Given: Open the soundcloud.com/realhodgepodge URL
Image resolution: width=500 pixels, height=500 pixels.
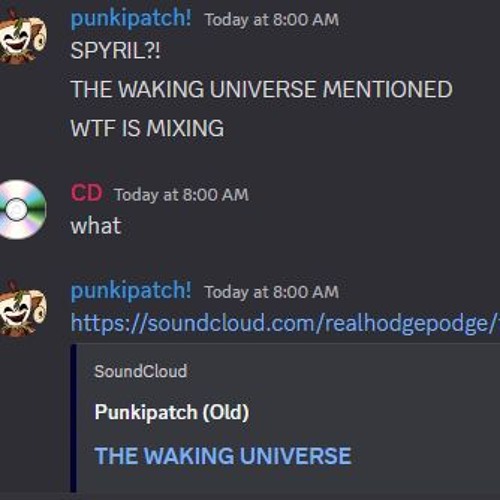Looking at the screenshot, I should coord(285,323).
